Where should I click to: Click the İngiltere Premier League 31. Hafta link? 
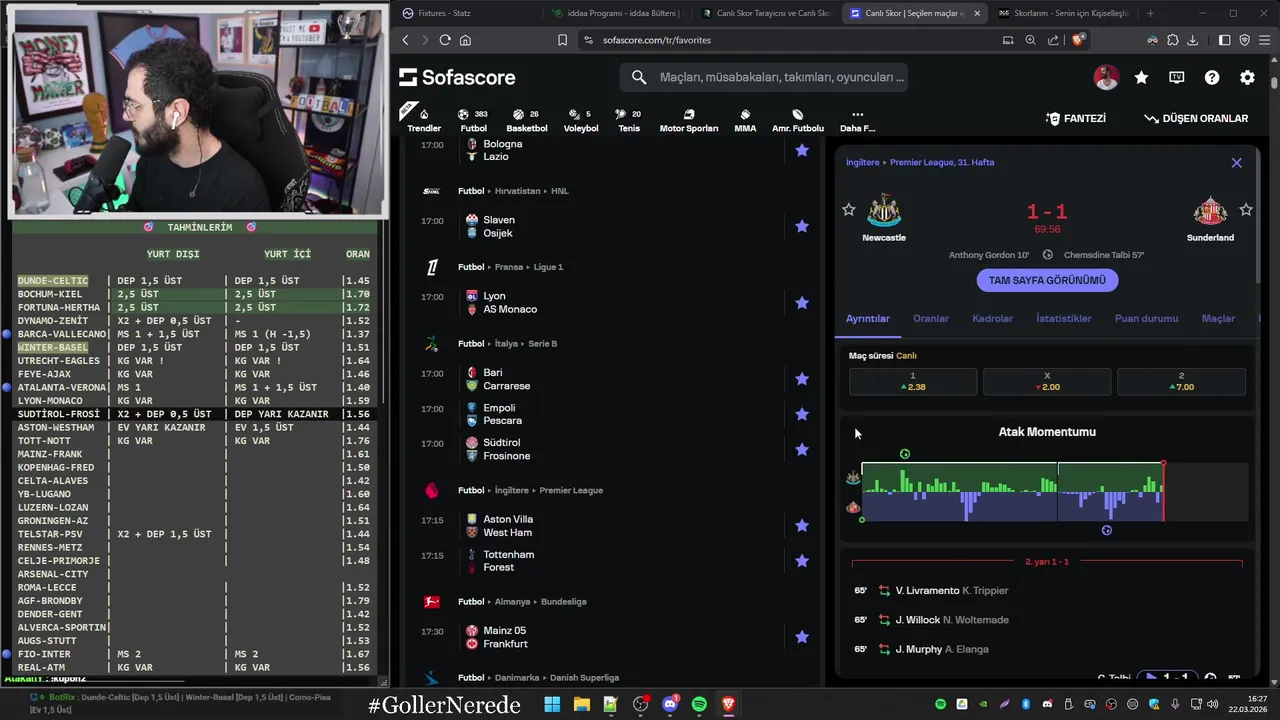tap(920, 162)
